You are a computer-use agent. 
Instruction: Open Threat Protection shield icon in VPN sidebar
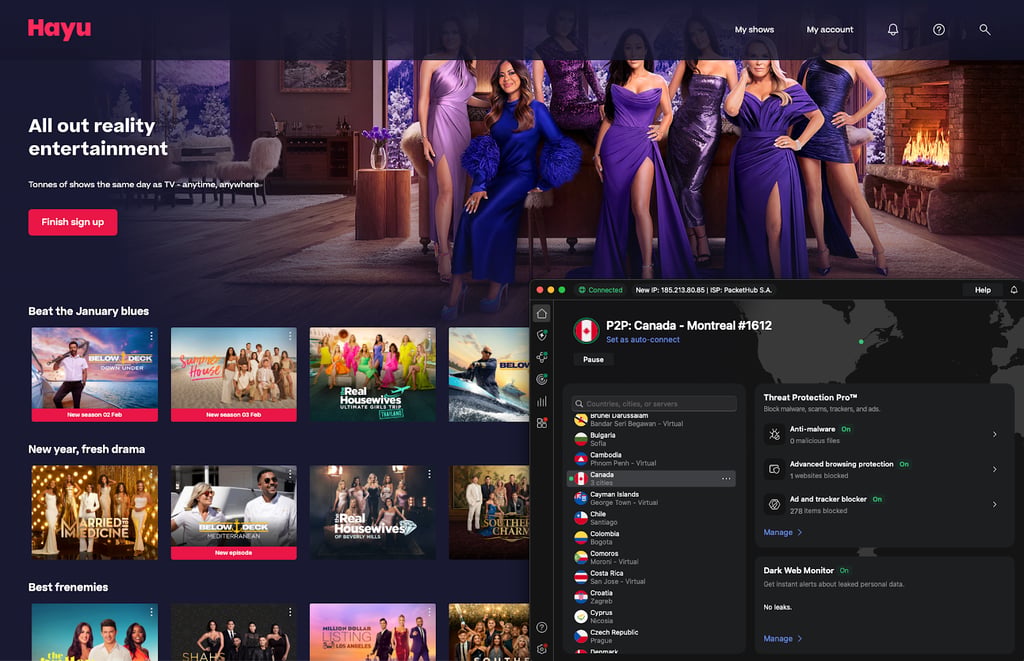[541, 335]
